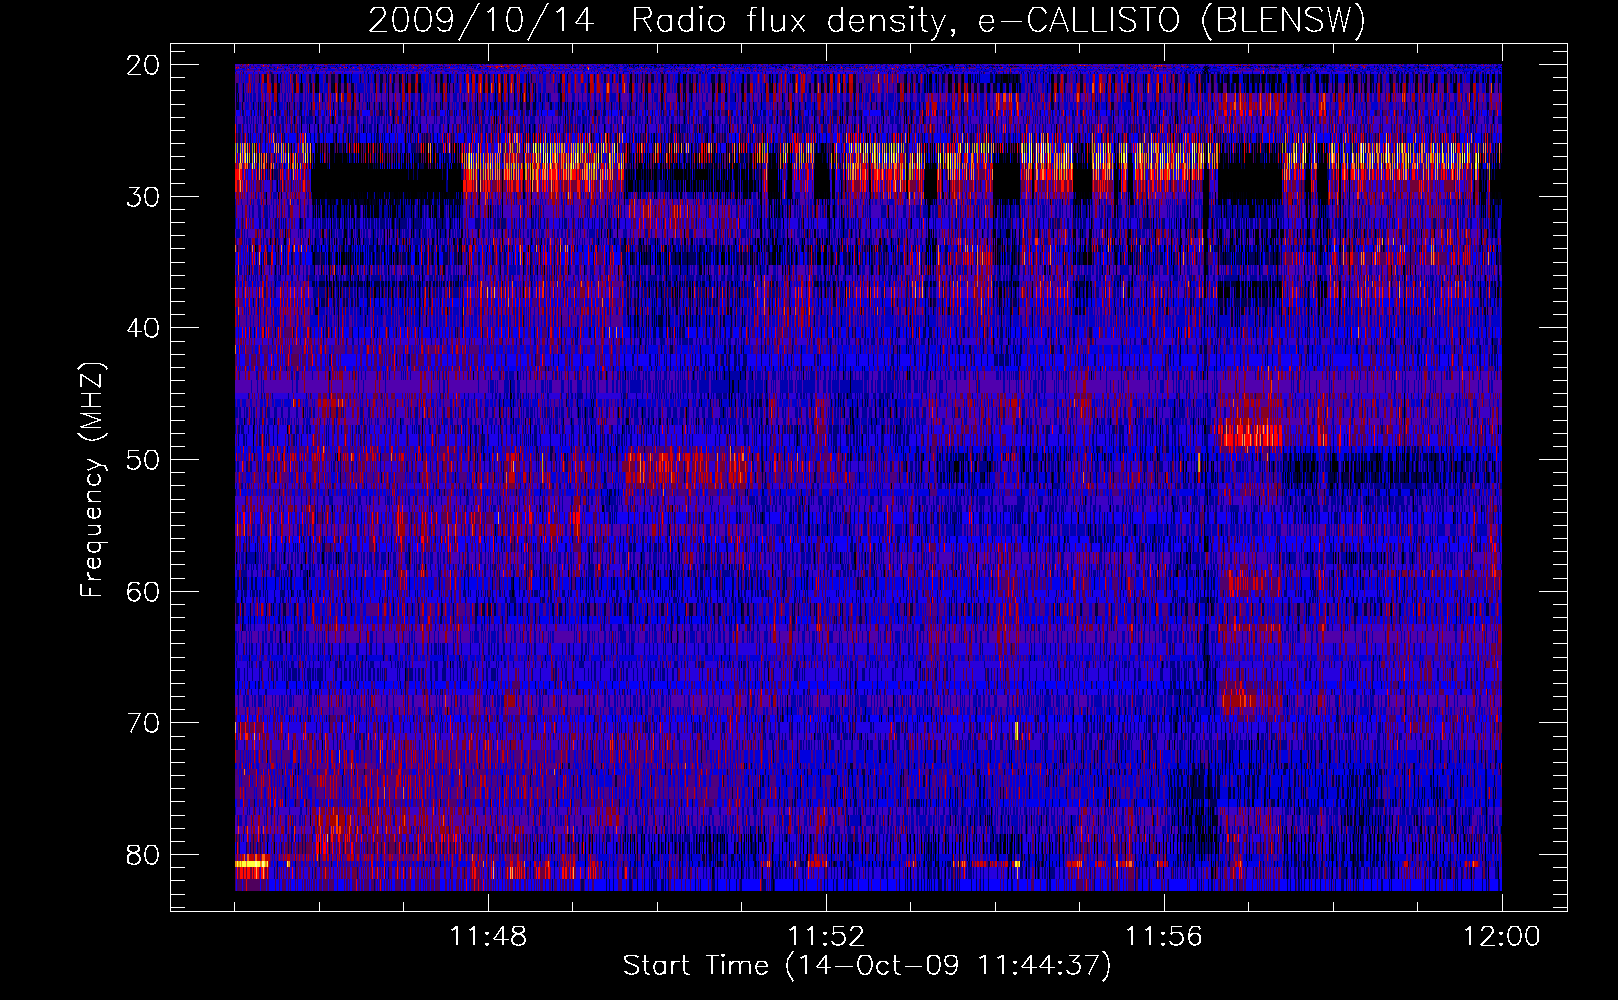Click the plot title "2009/10/14 Radio flux density, e-CALLISTO (BLENSW)"
The height and width of the screenshot is (1000, 1618).
[867, 20]
